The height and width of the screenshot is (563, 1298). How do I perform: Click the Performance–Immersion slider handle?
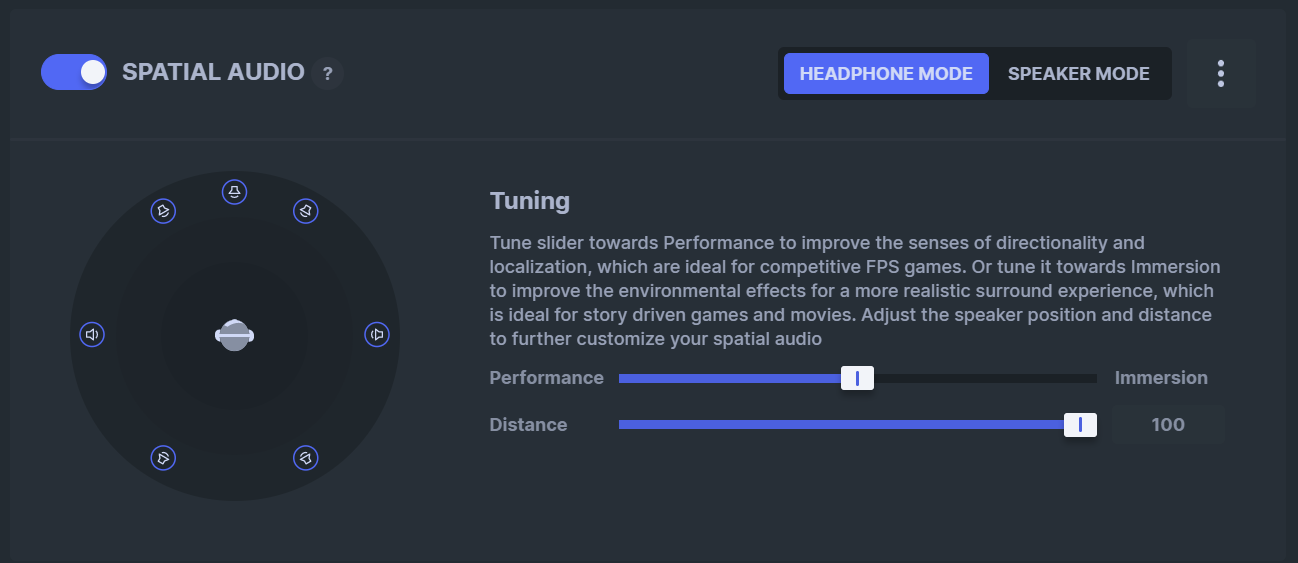[x=857, y=378]
